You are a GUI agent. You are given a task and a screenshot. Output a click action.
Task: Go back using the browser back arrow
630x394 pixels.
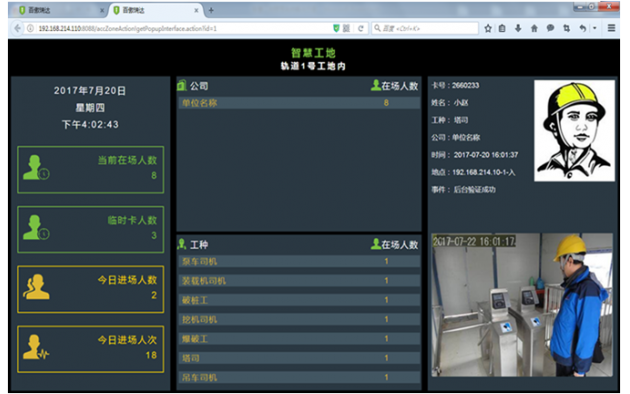pos(17,29)
